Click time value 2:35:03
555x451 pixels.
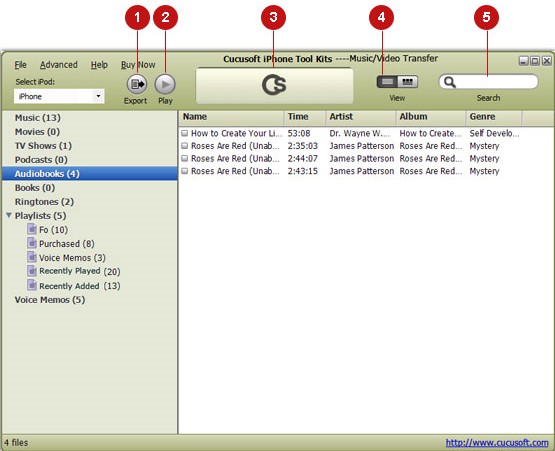[x=303, y=145]
